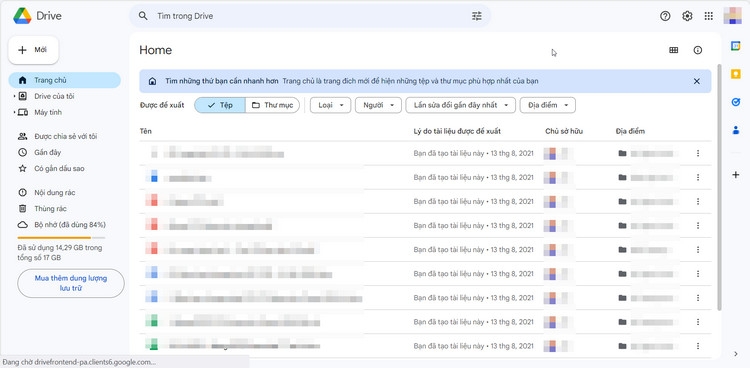This screenshot has height=368, width=750.
Task: Open more actions for seventh file row
Action: pyautogui.click(x=697, y=298)
